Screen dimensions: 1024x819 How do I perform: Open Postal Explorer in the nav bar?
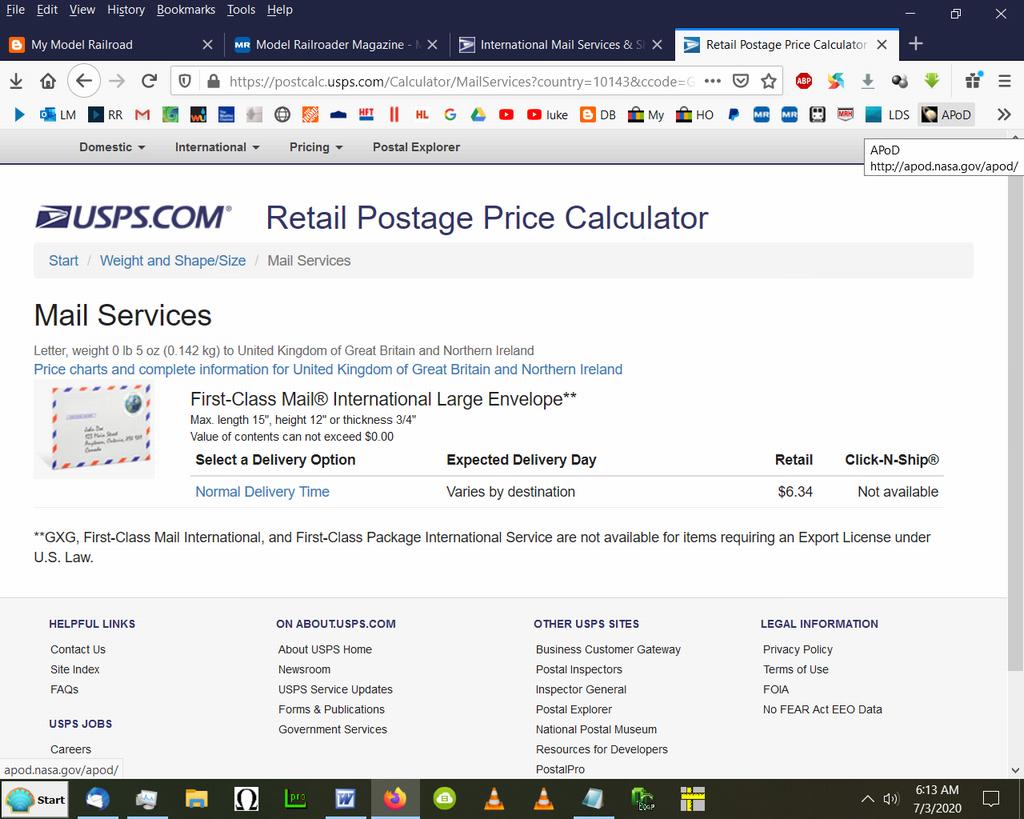(416, 147)
